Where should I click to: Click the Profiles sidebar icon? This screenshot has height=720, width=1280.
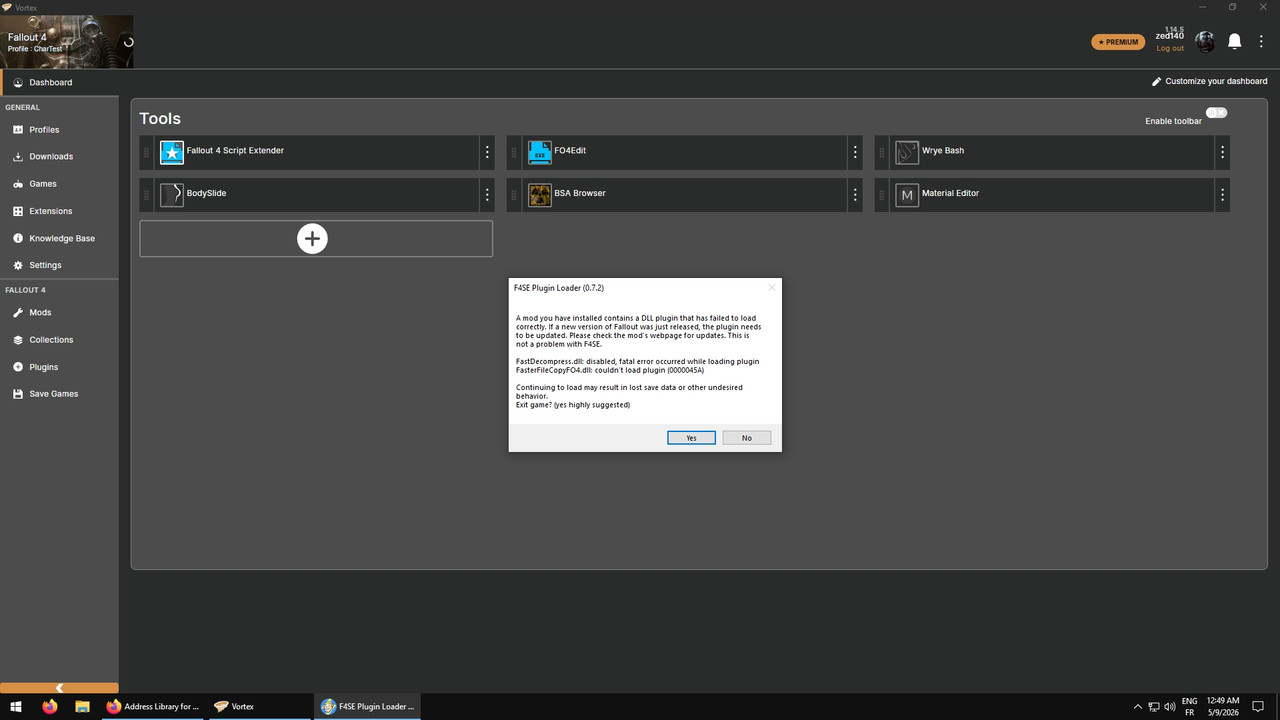18,130
